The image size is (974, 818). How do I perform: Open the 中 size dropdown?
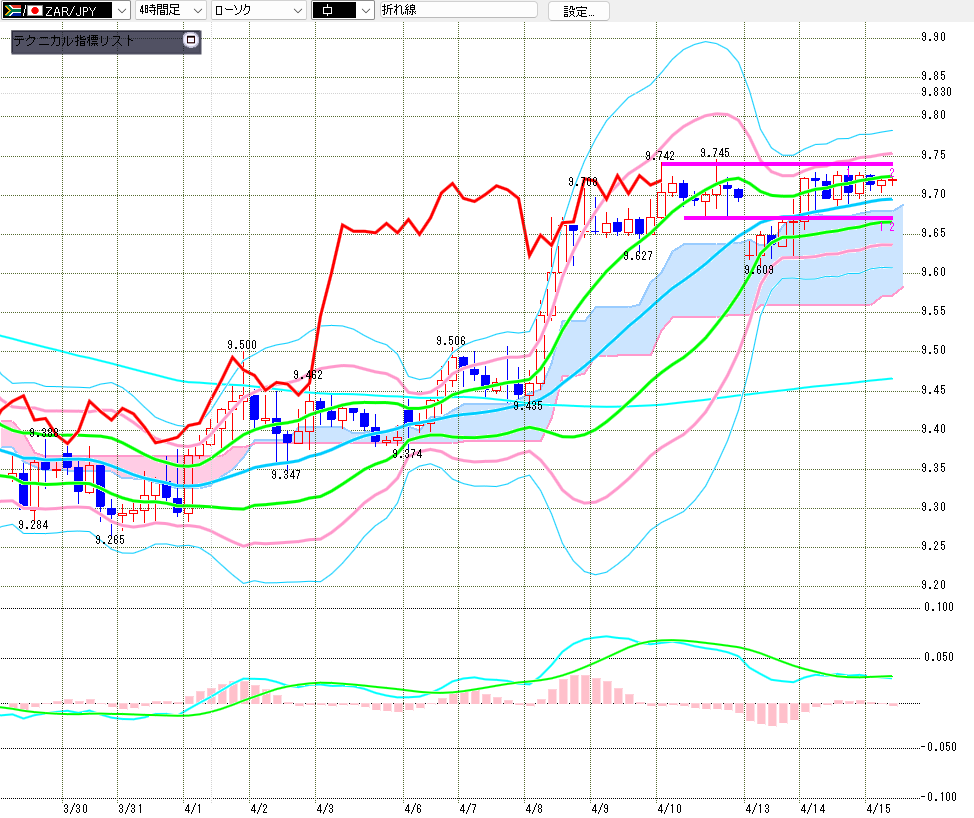364,10
